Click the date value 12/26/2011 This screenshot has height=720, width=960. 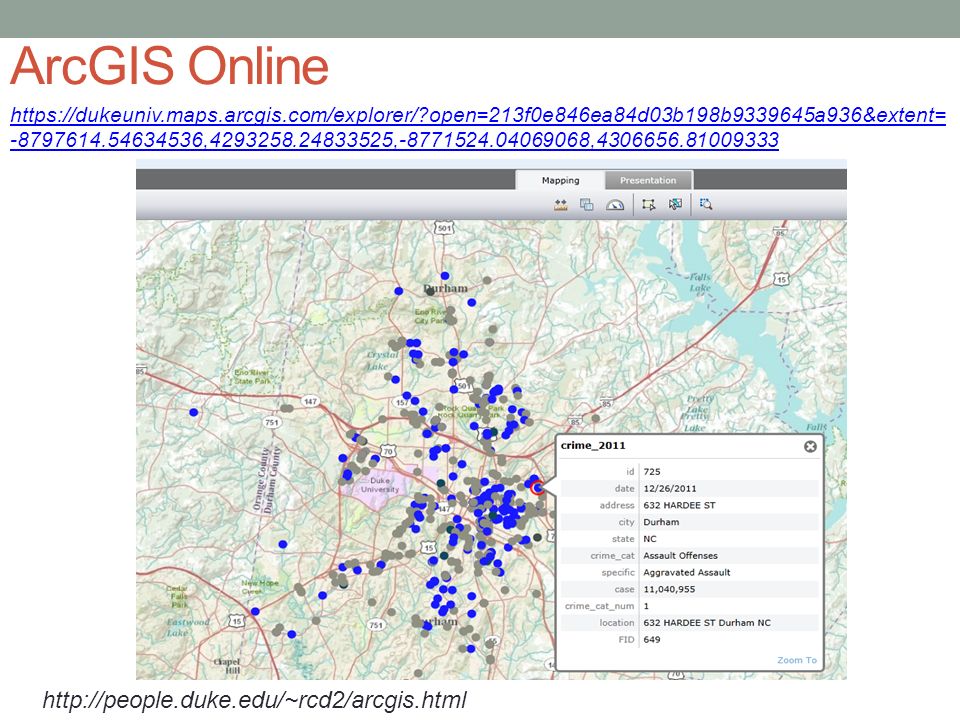pyautogui.click(x=669, y=489)
